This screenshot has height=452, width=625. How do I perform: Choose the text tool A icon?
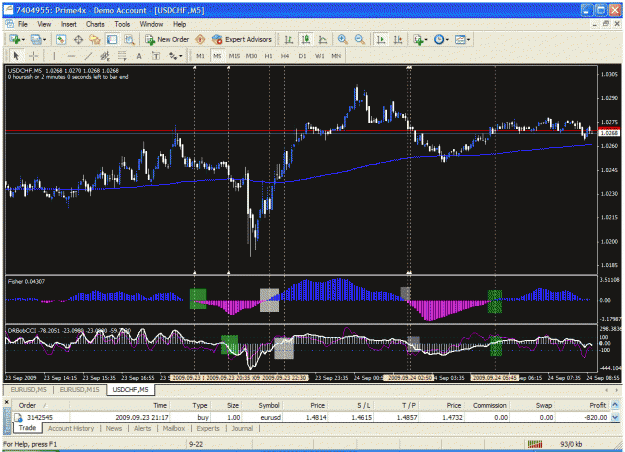(x=139, y=56)
